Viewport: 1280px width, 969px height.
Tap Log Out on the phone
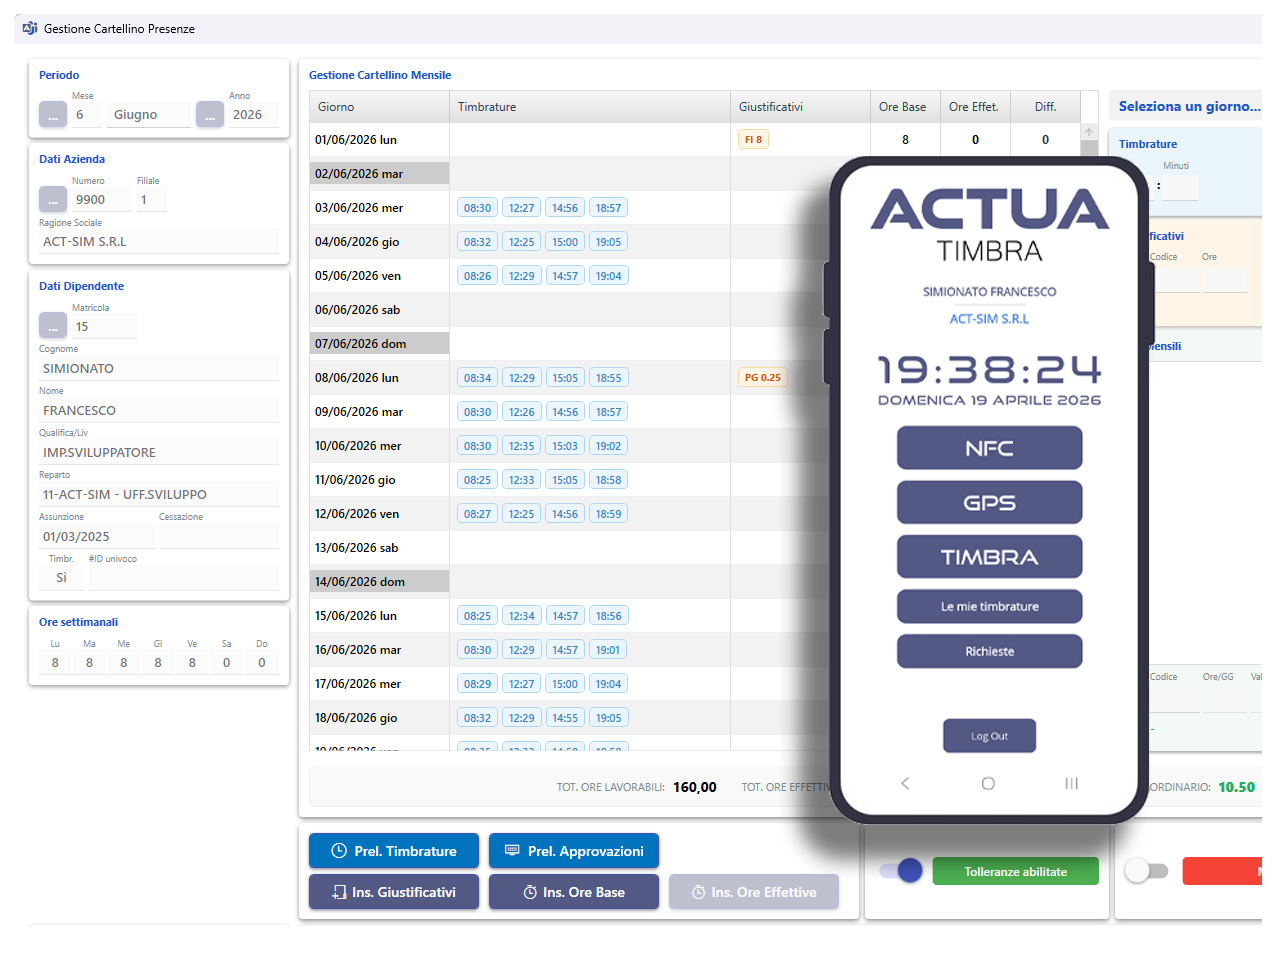(990, 736)
